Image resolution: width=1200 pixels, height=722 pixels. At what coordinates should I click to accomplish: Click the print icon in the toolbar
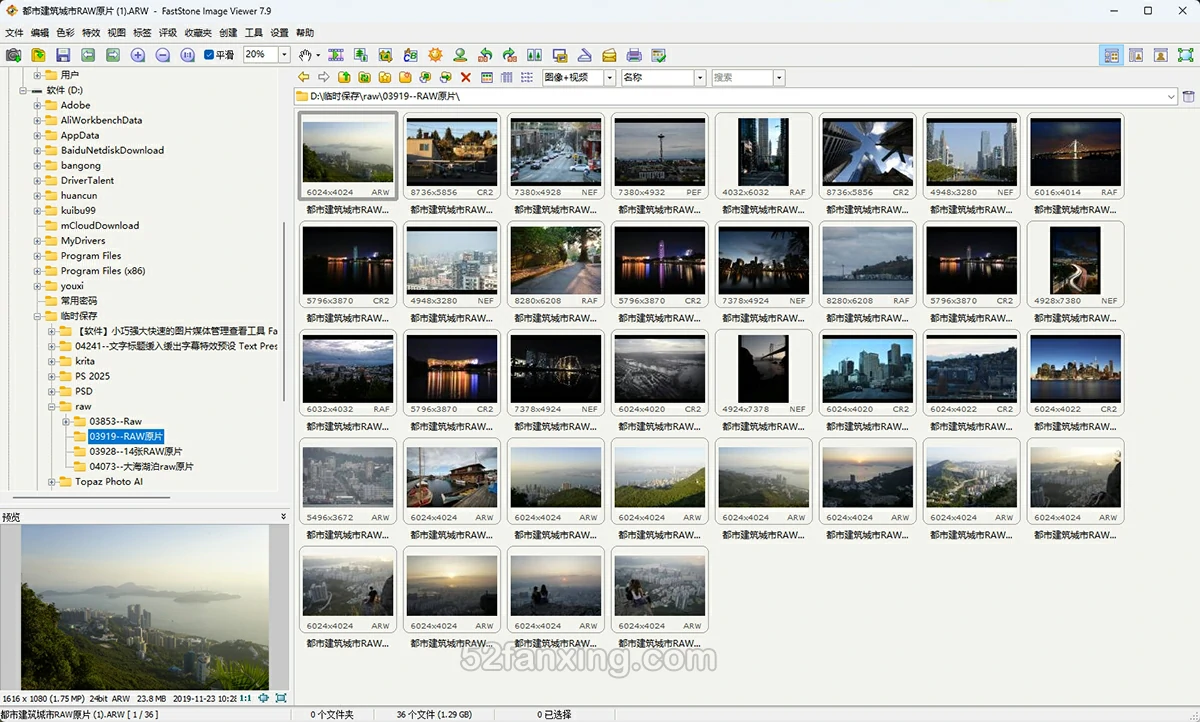click(634, 55)
